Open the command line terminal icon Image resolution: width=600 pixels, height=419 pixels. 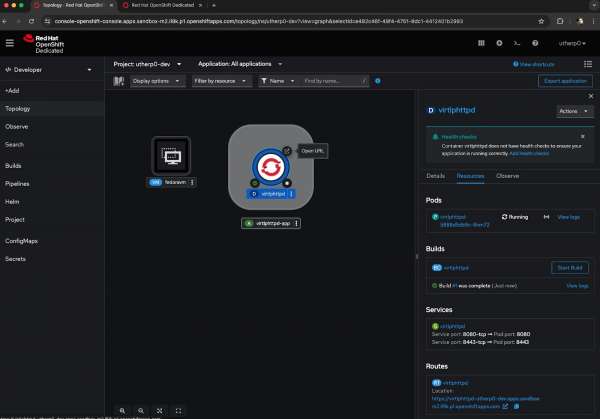pyautogui.click(x=516, y=42)
